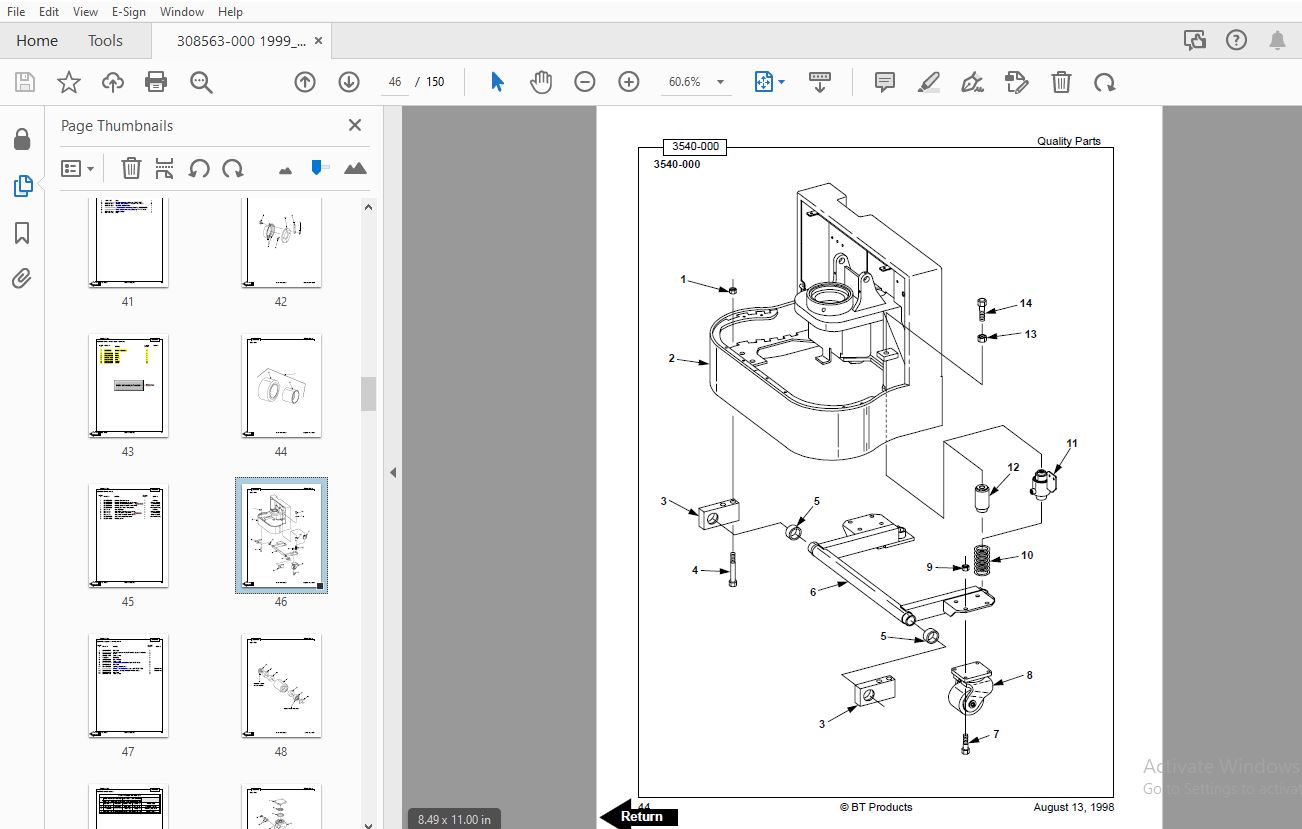Select the highlighter pen tool
The height and width of the screenshot is (829, 1302).
pos(929,82)
